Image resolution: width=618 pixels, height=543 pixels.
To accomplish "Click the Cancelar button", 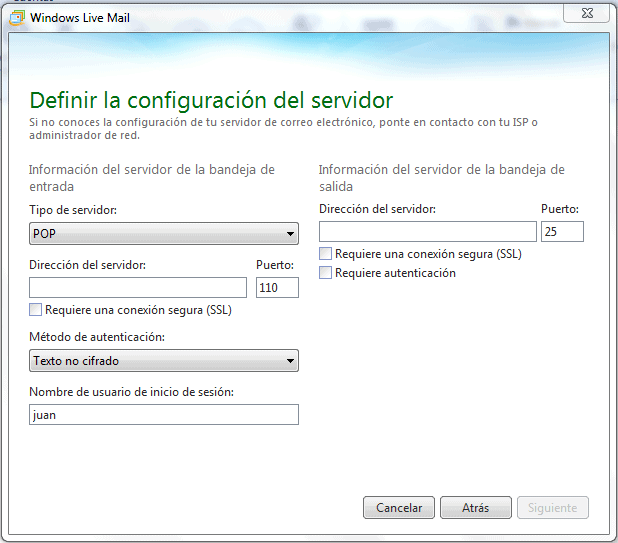I will [399, 508].
